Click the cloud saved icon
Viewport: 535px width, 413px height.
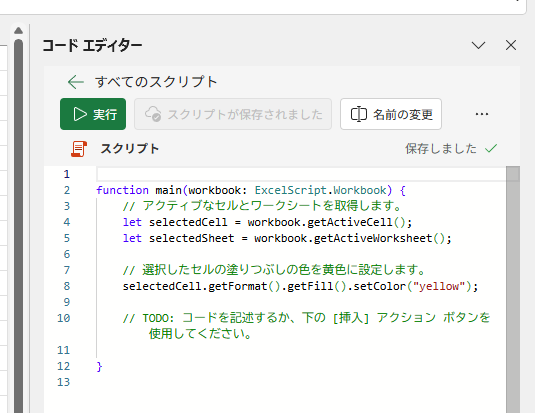153,114
